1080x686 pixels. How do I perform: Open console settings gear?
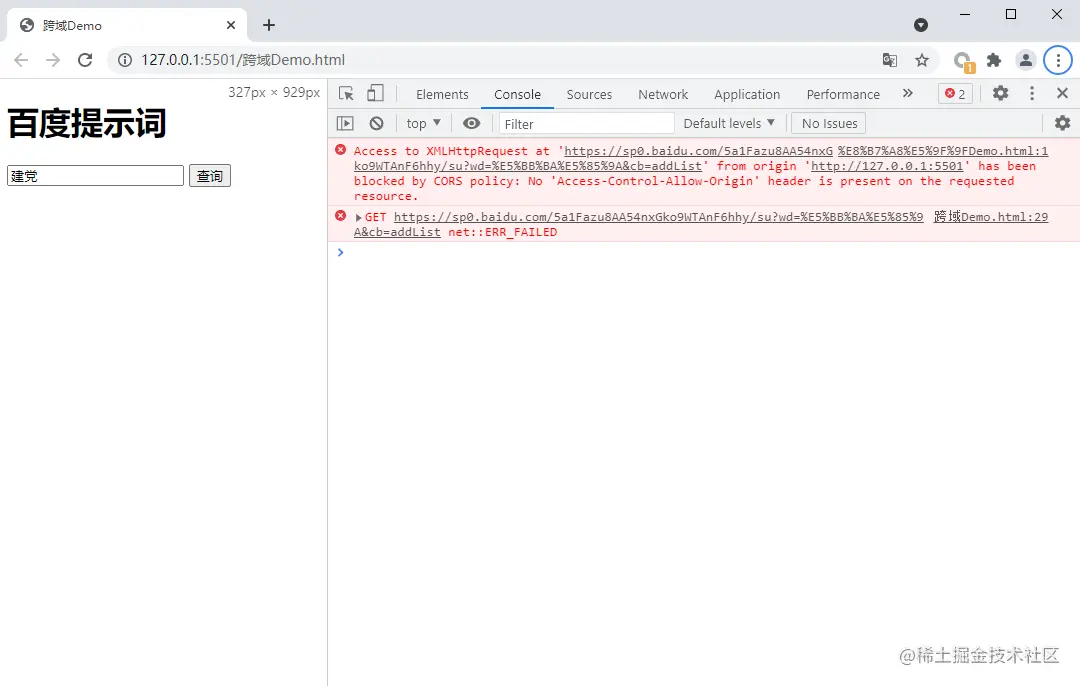[1063, 123]
